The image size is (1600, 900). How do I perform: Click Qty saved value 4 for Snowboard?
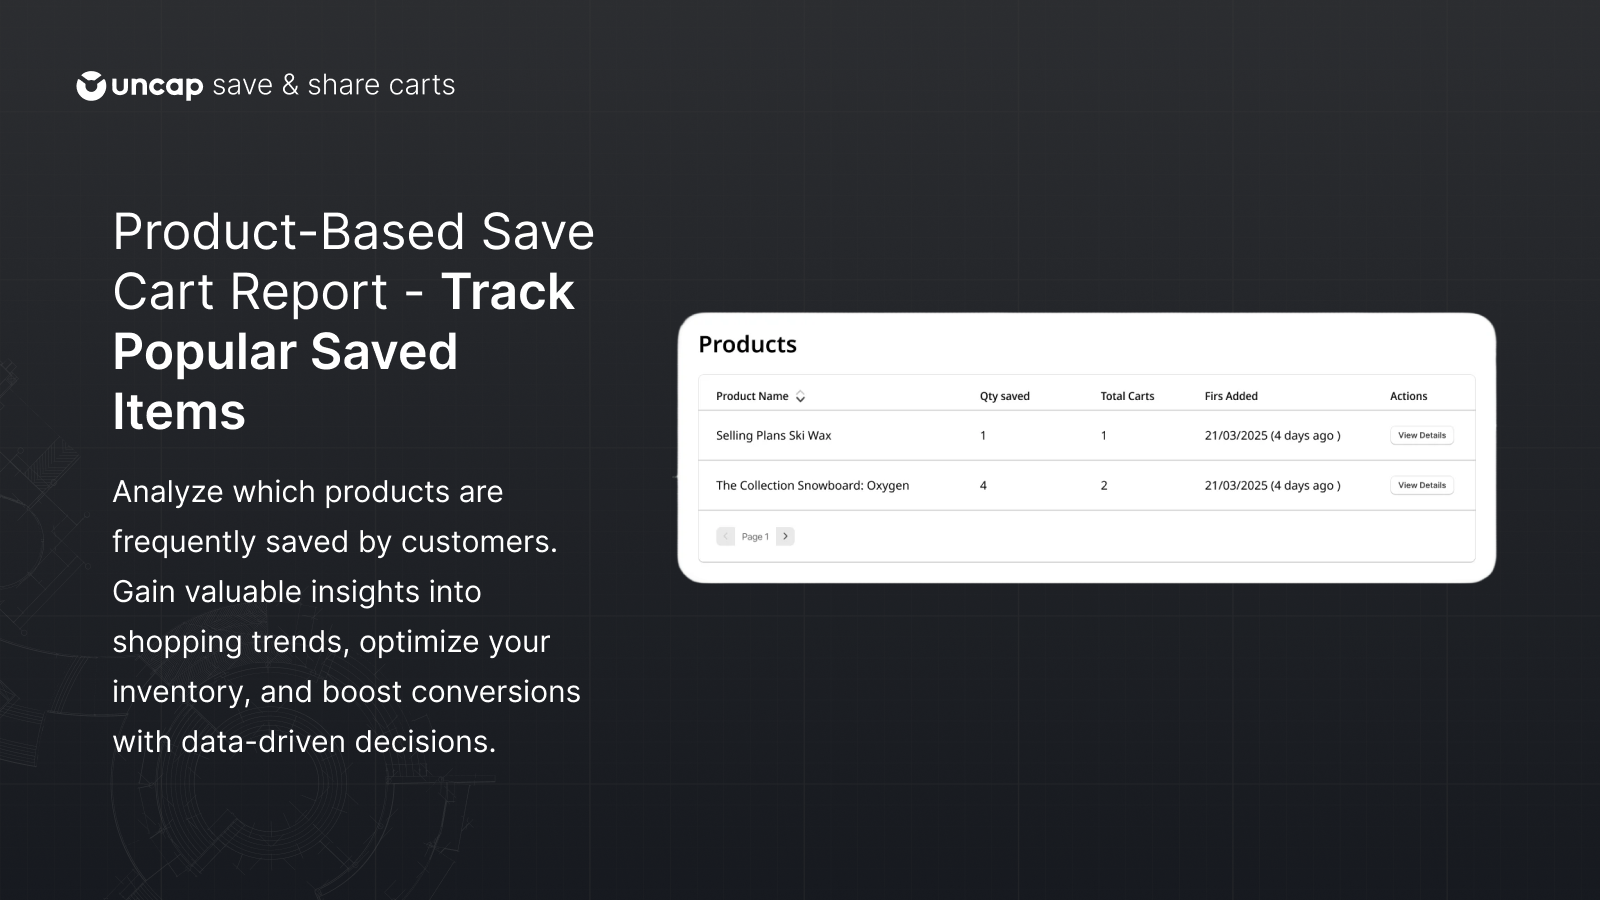[983, 486]
